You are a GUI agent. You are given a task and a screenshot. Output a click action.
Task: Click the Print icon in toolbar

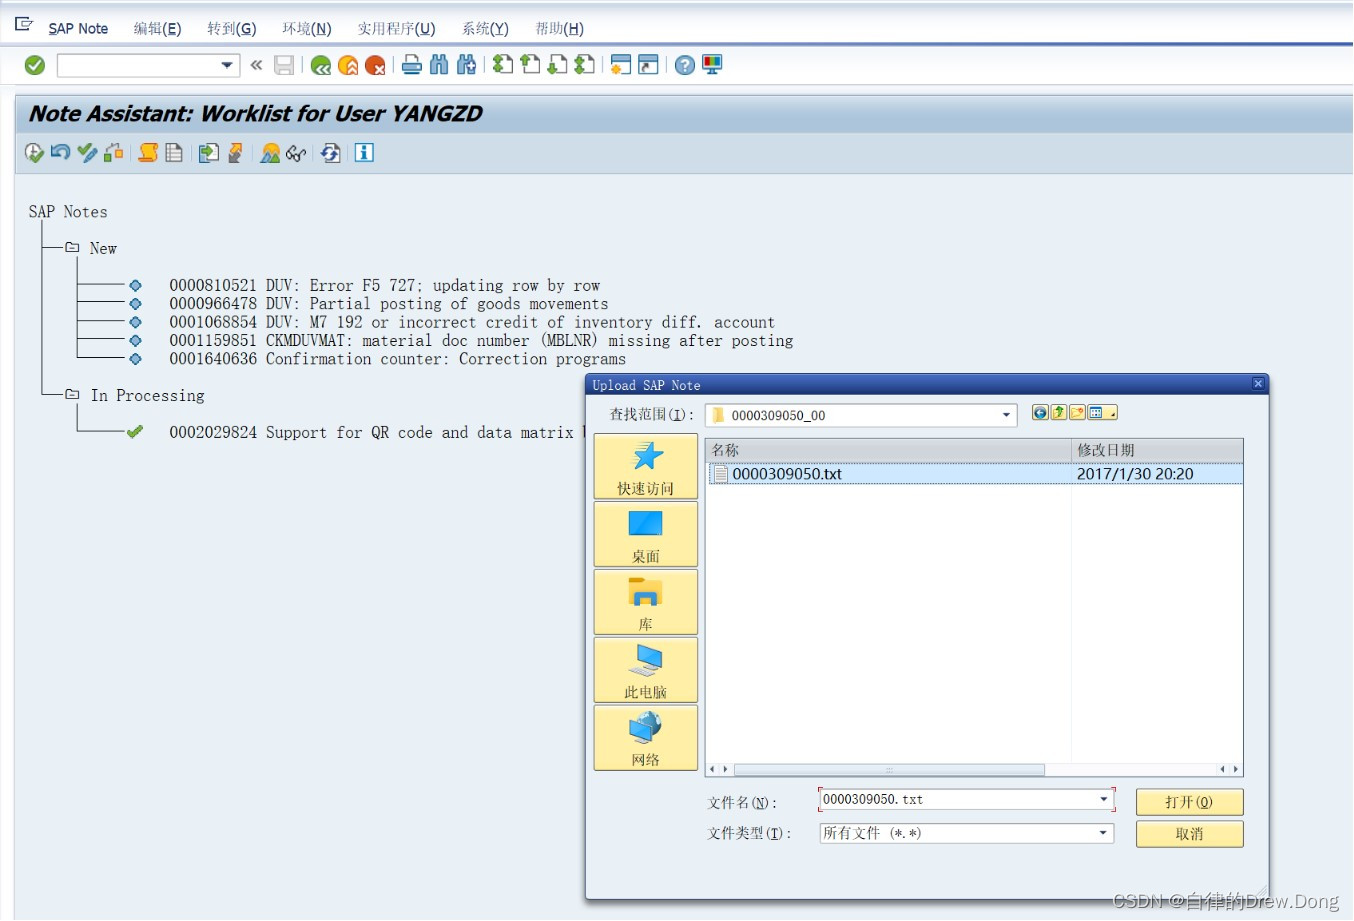point(411,65)
